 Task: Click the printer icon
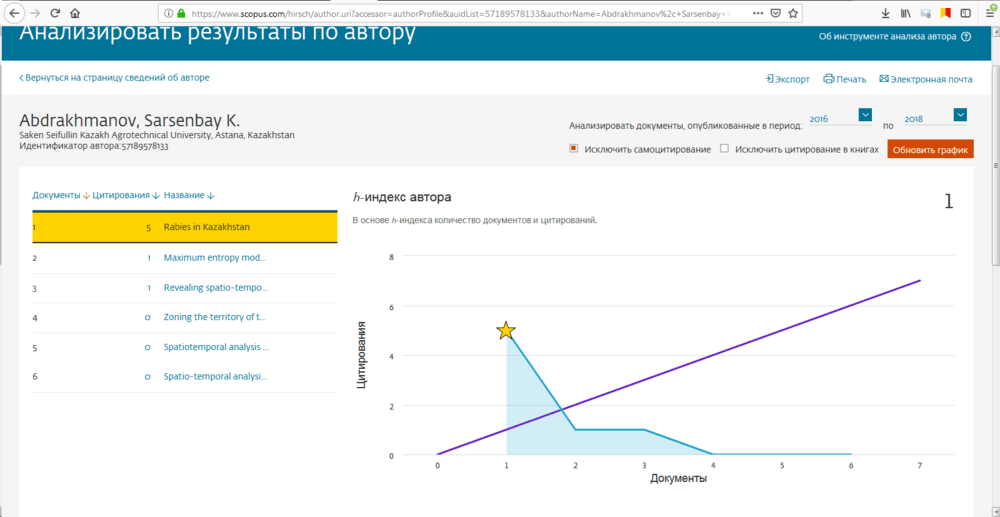828,79
